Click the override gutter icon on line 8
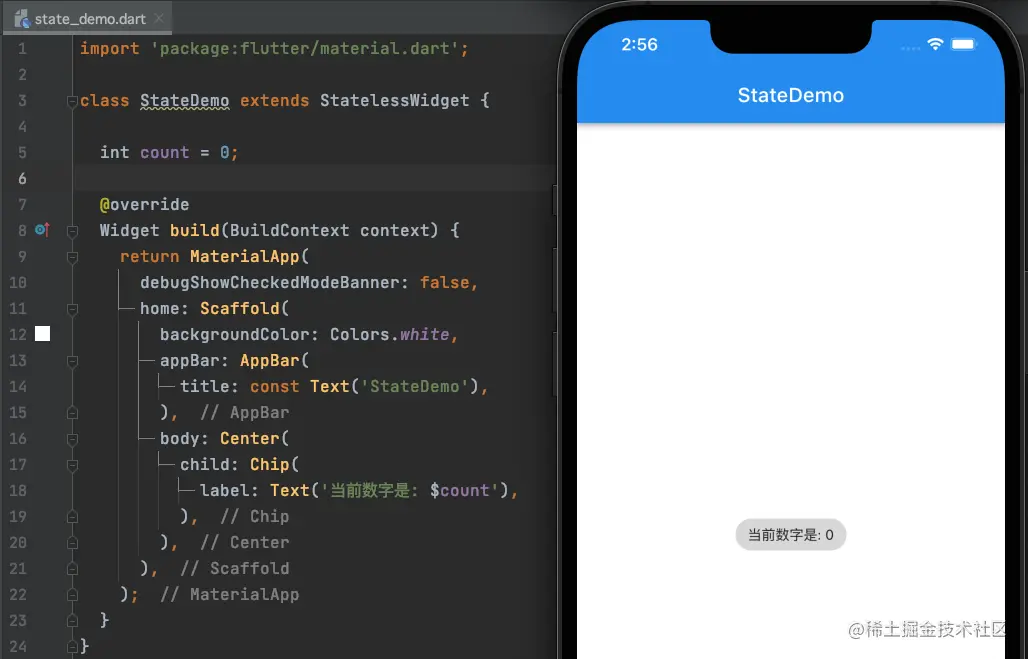1028x659 pixels. [x=42, y=230]
